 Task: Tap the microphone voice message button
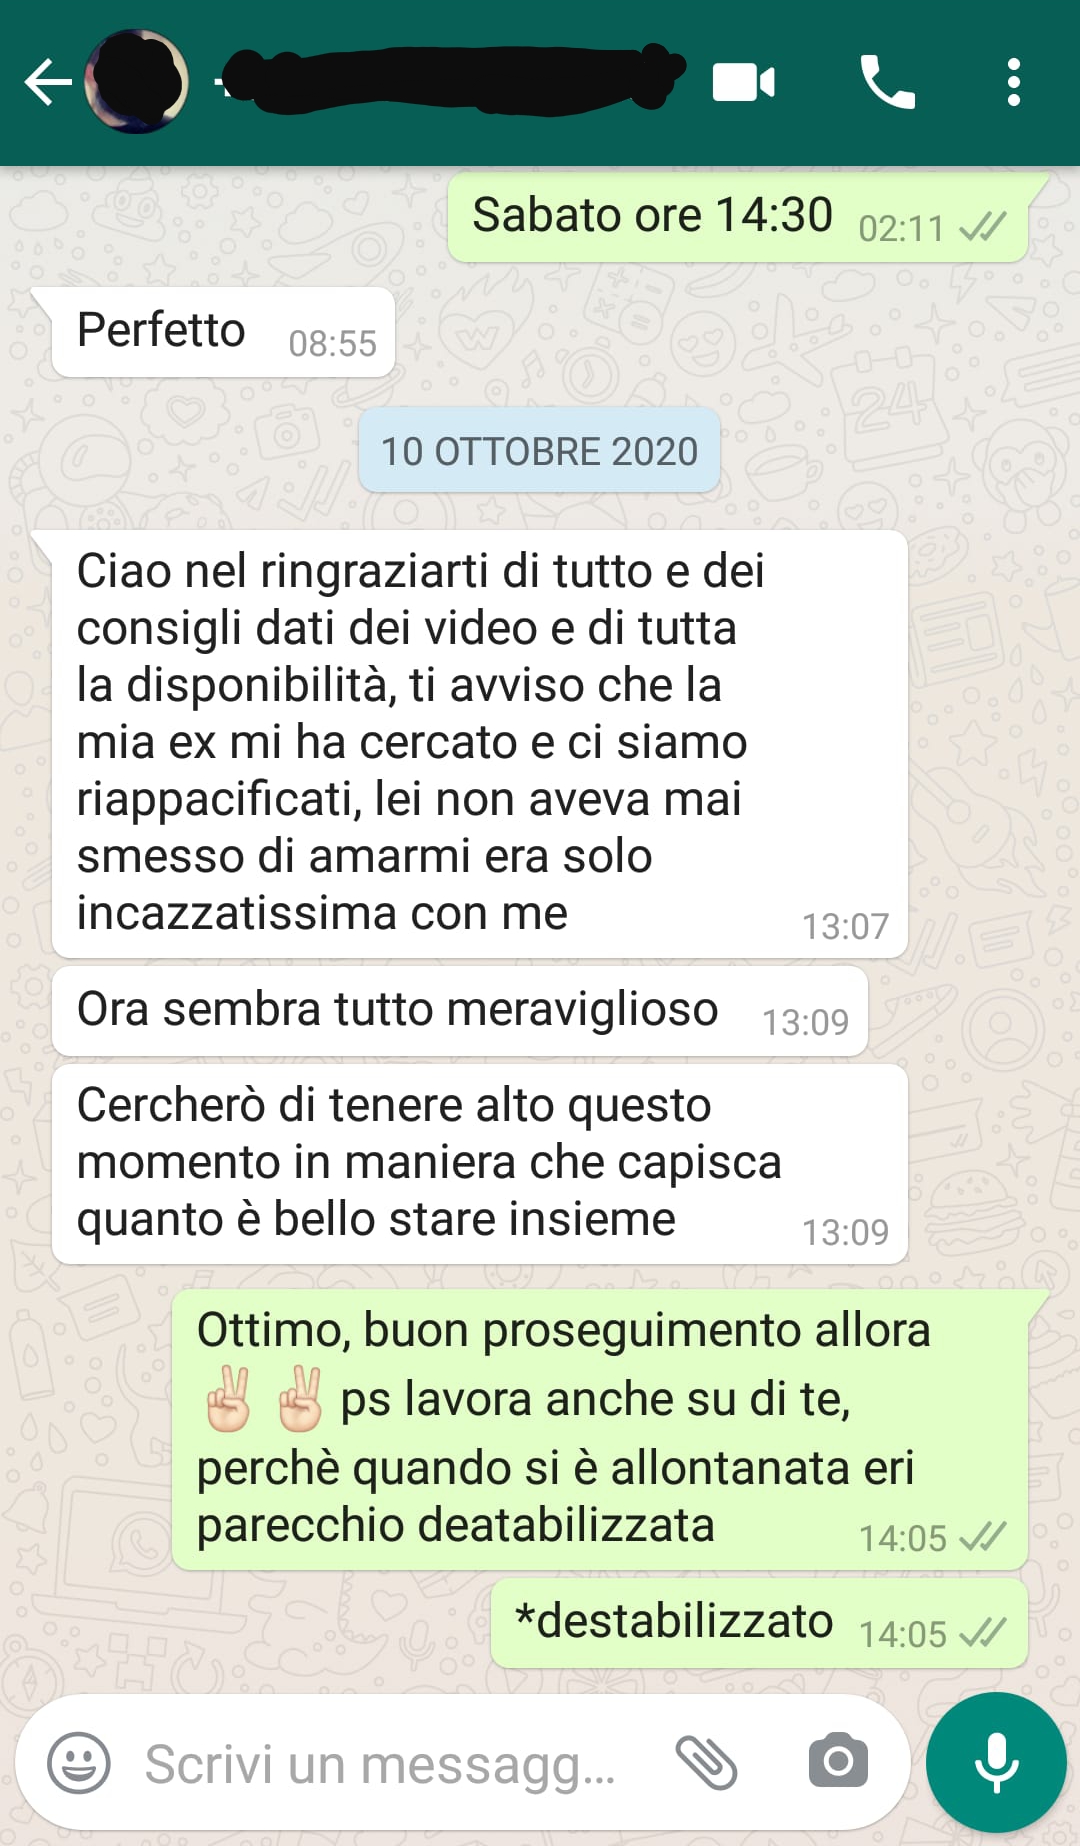[996, 1762]
